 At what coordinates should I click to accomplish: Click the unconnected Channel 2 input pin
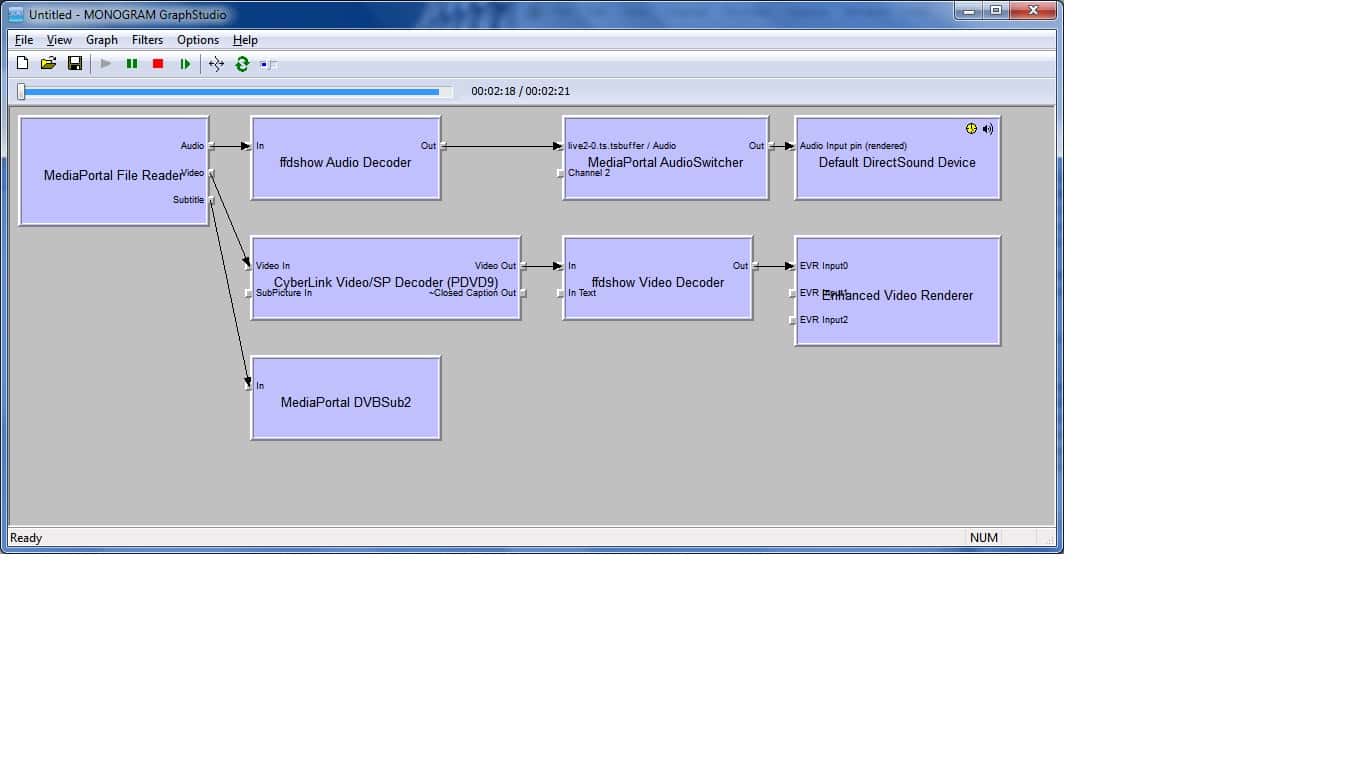pos(560,173)
